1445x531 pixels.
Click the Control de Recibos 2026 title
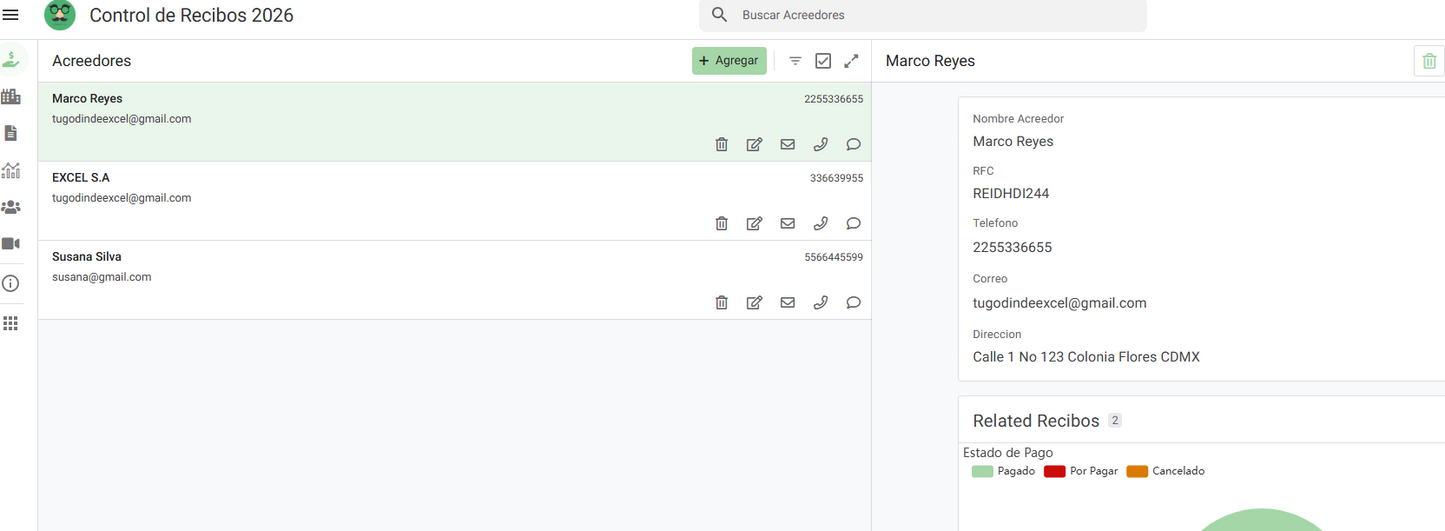(x=192, y=15)
